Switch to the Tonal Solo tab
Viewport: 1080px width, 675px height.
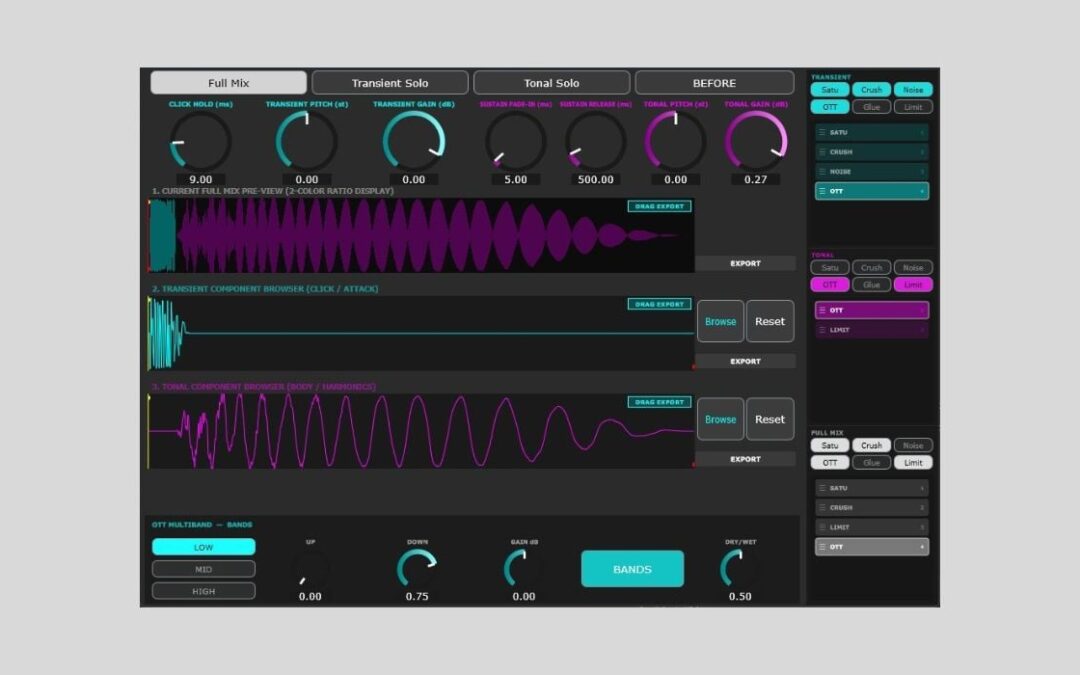click(x=552, y=83)
